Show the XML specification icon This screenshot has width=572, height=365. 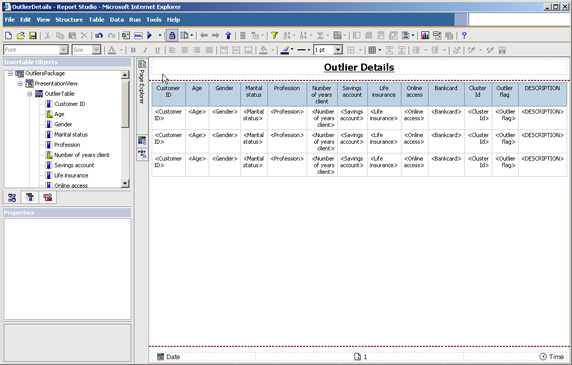[x=138, y=35]
